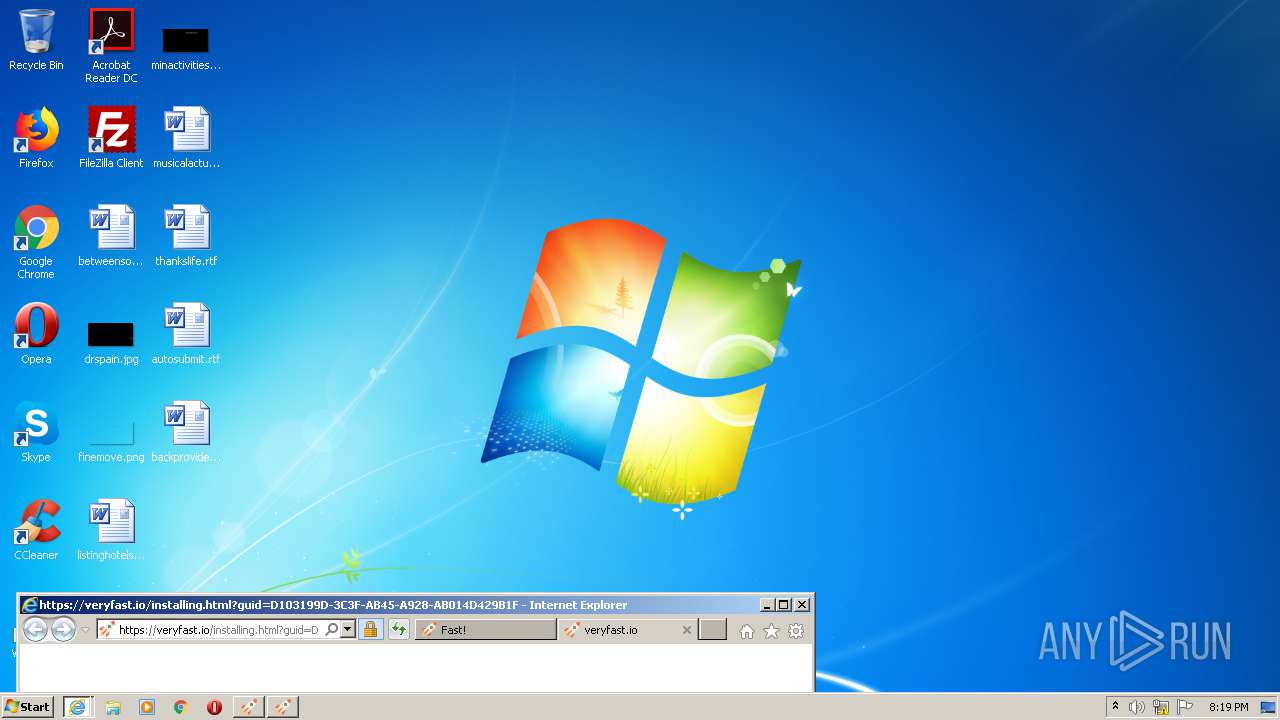Open Windows Explorer from taskbar
The image size is (1280, 720).
pos(113,707)
